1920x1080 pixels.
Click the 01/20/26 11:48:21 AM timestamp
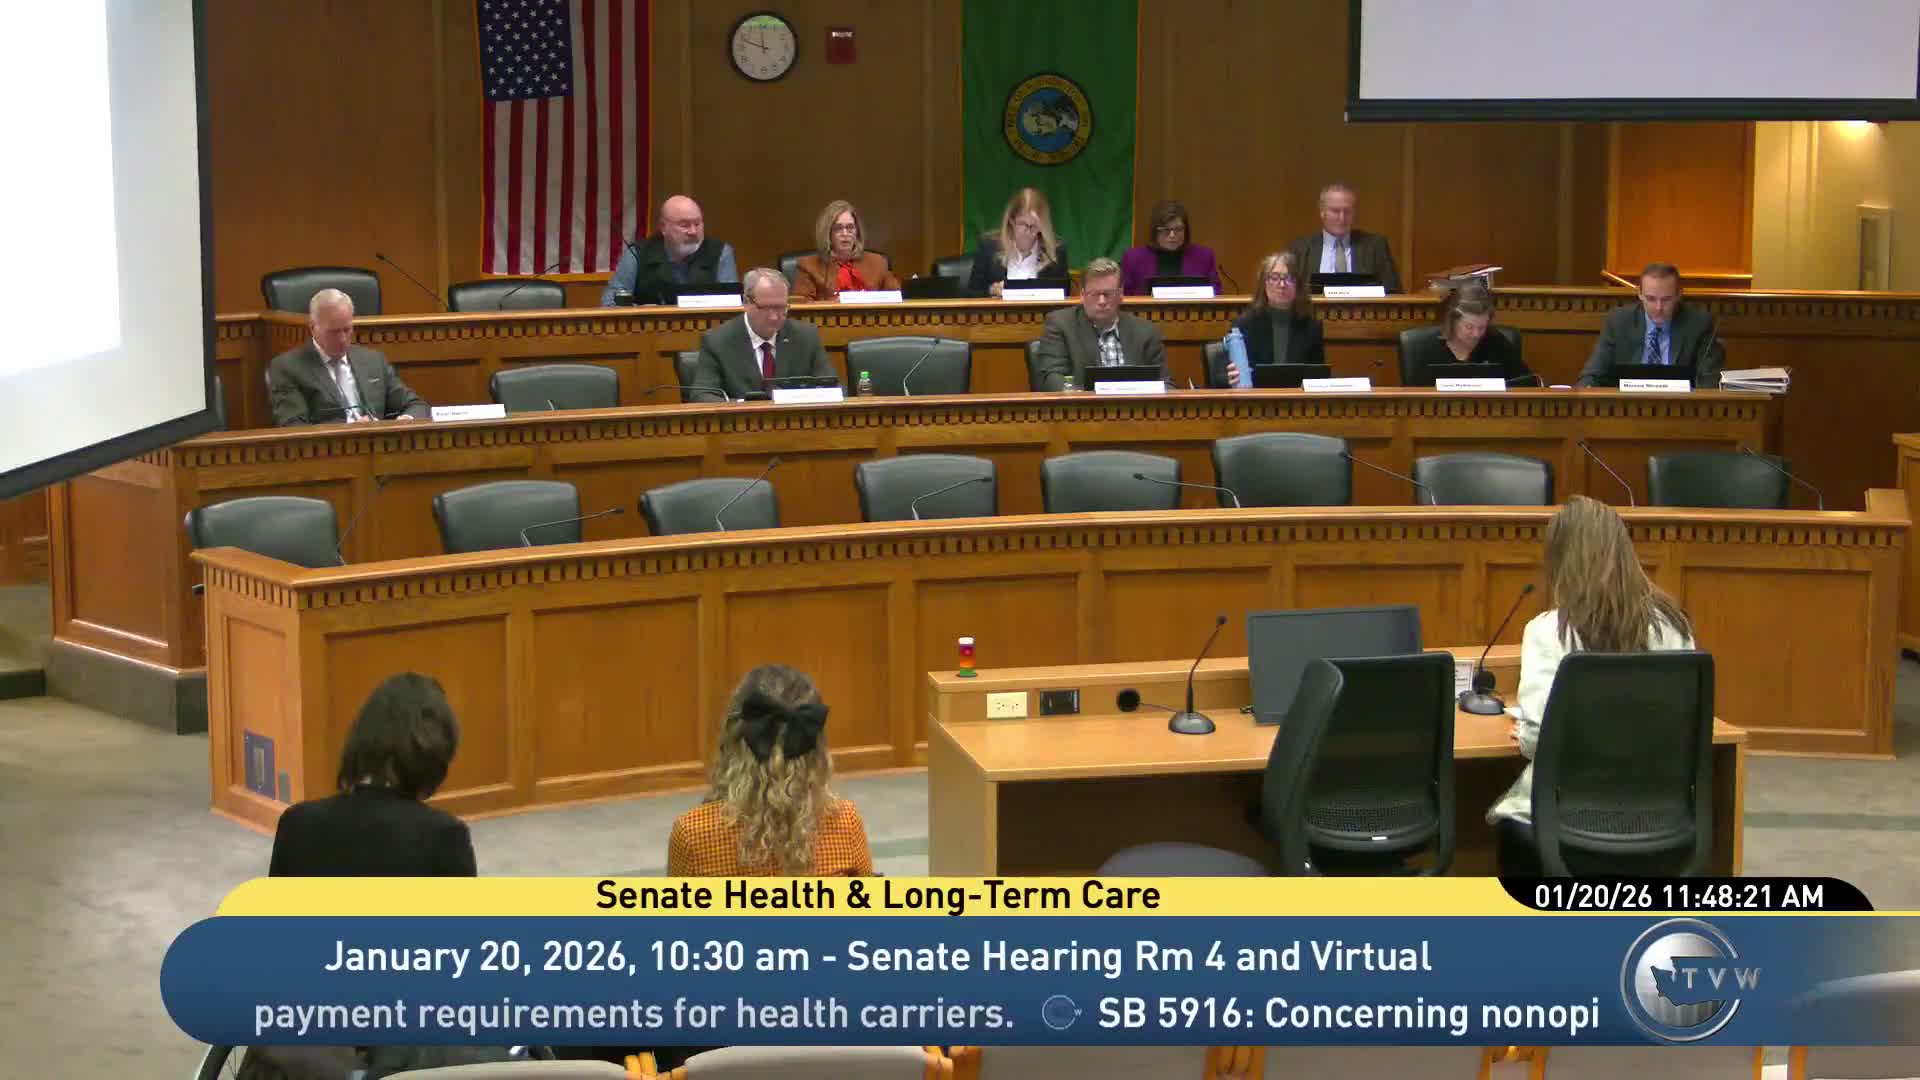coord(1679,896)
